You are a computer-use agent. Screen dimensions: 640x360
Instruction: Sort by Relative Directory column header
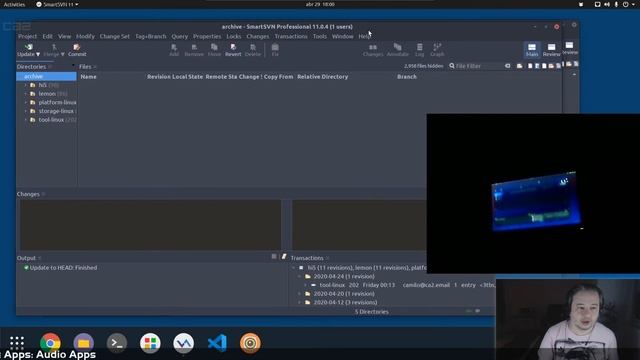pyautogui.click(x=322, y=77)
